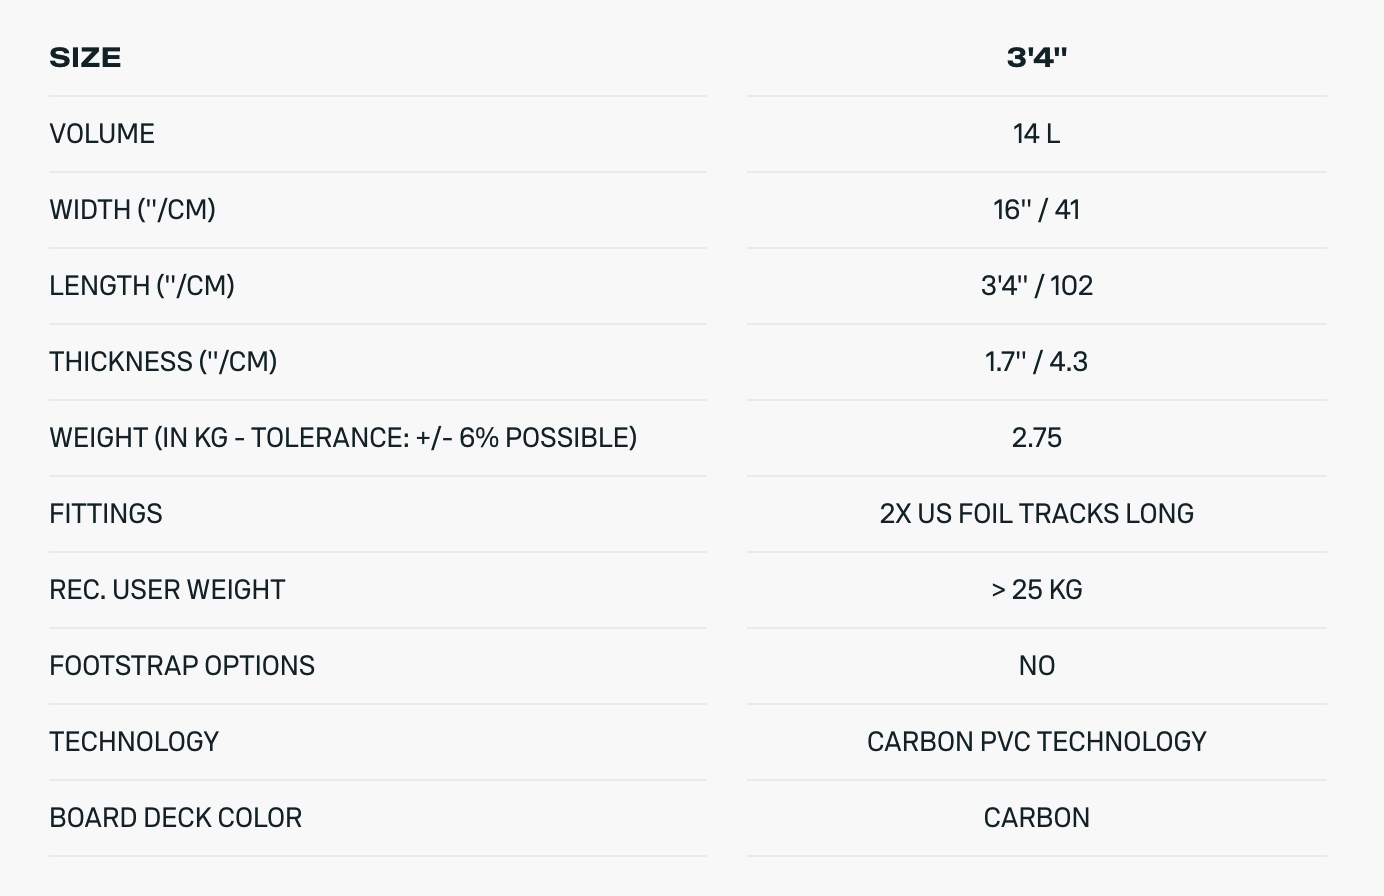The image size is (1384, 896).
Task: Click the 2X US FOIL TRACKS LONG value
Action: click(1036, 514)
